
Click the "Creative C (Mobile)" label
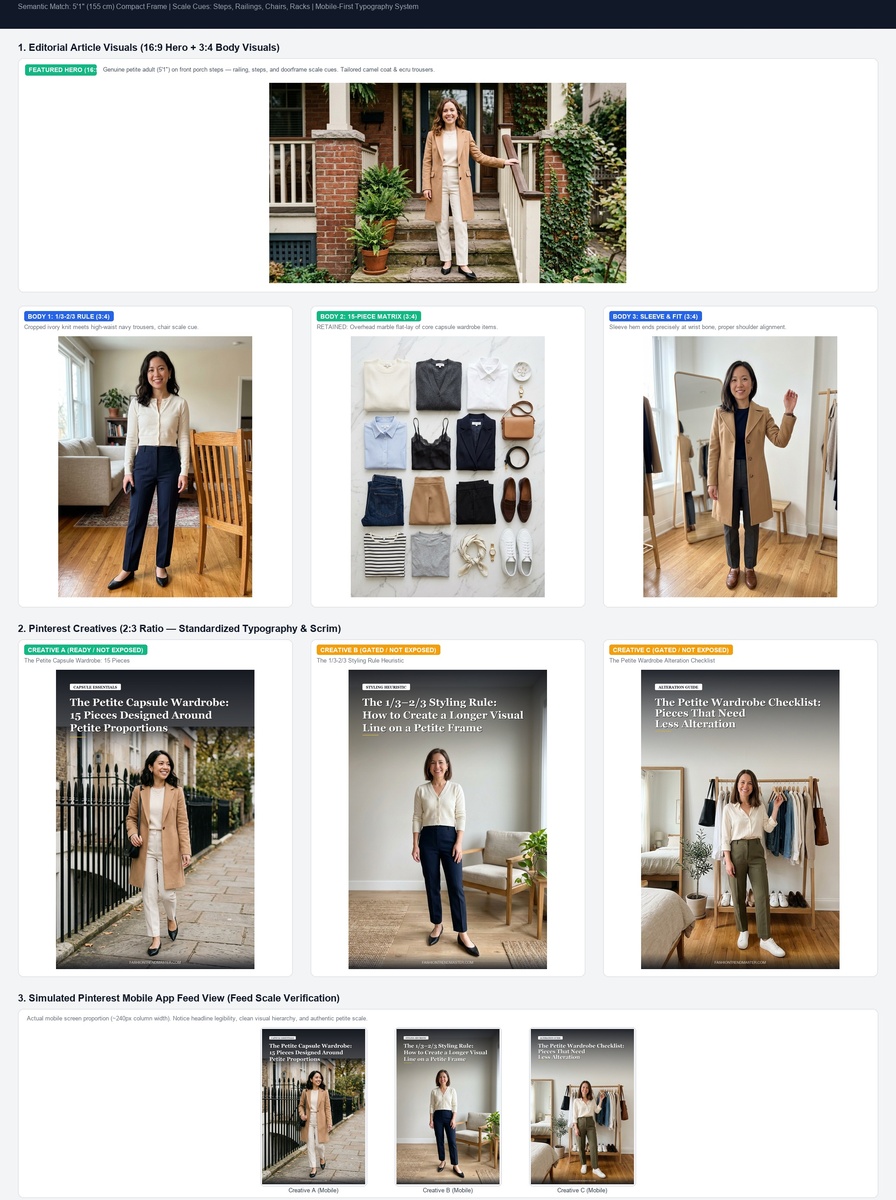pyautogui.click(x=582, y=1190)
